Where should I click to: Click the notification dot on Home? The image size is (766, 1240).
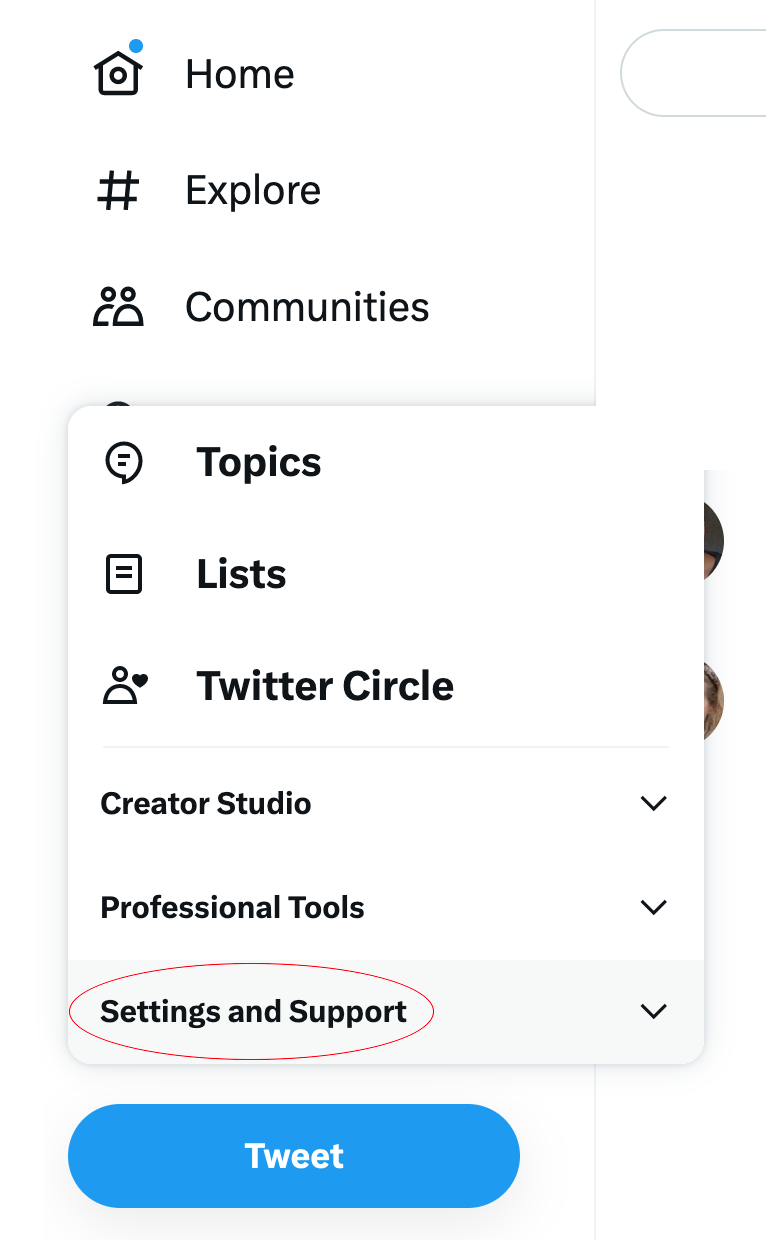pos(137,44)
